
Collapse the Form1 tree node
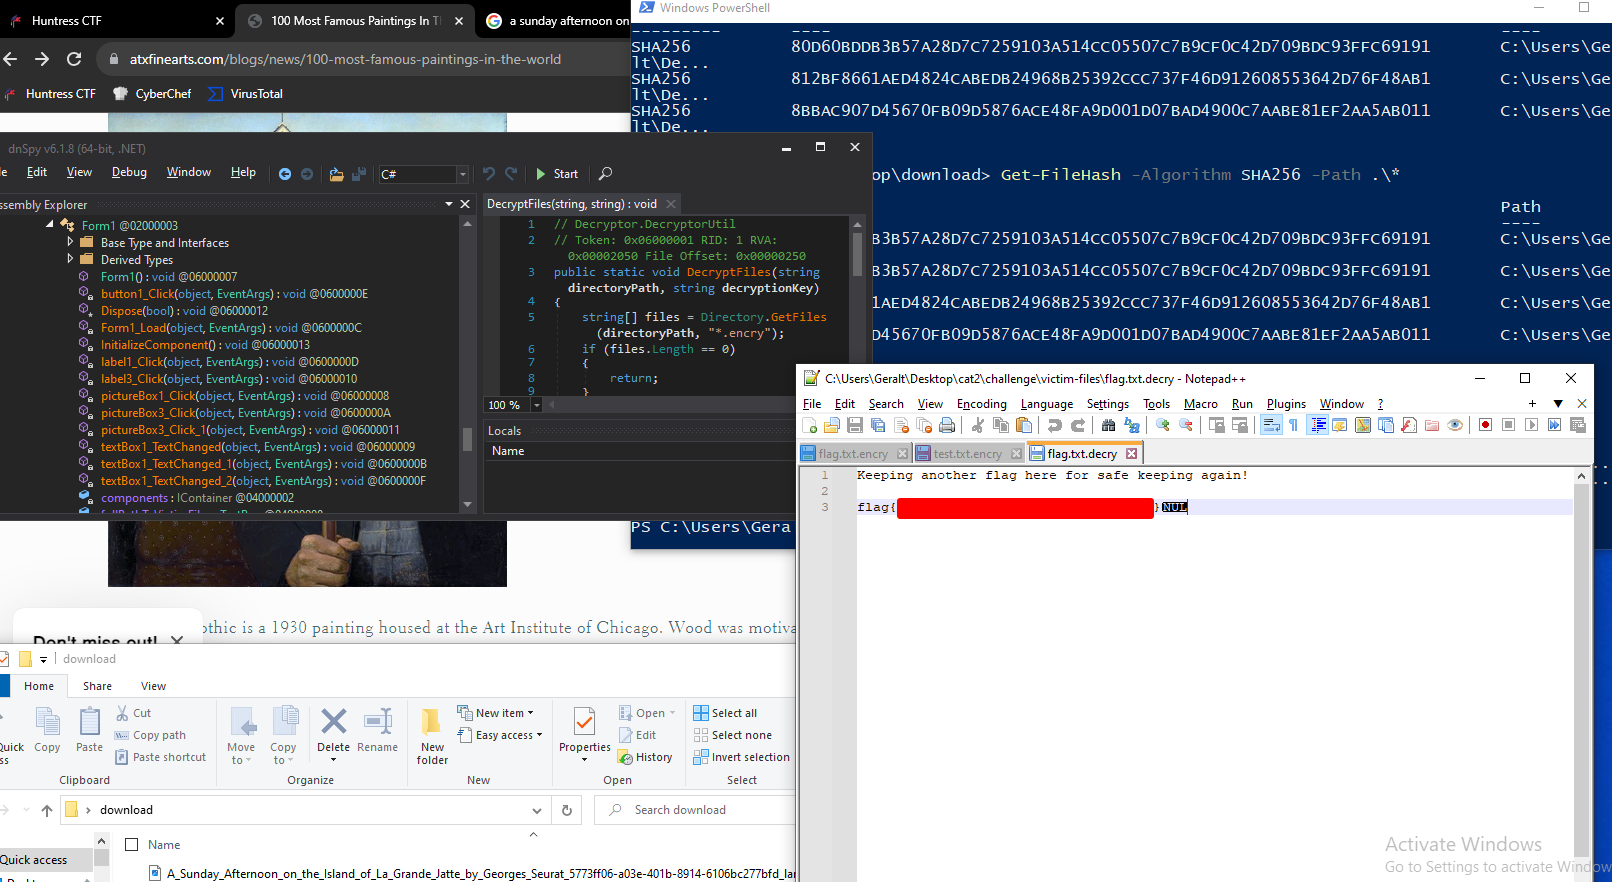click(x=50, y=225)
